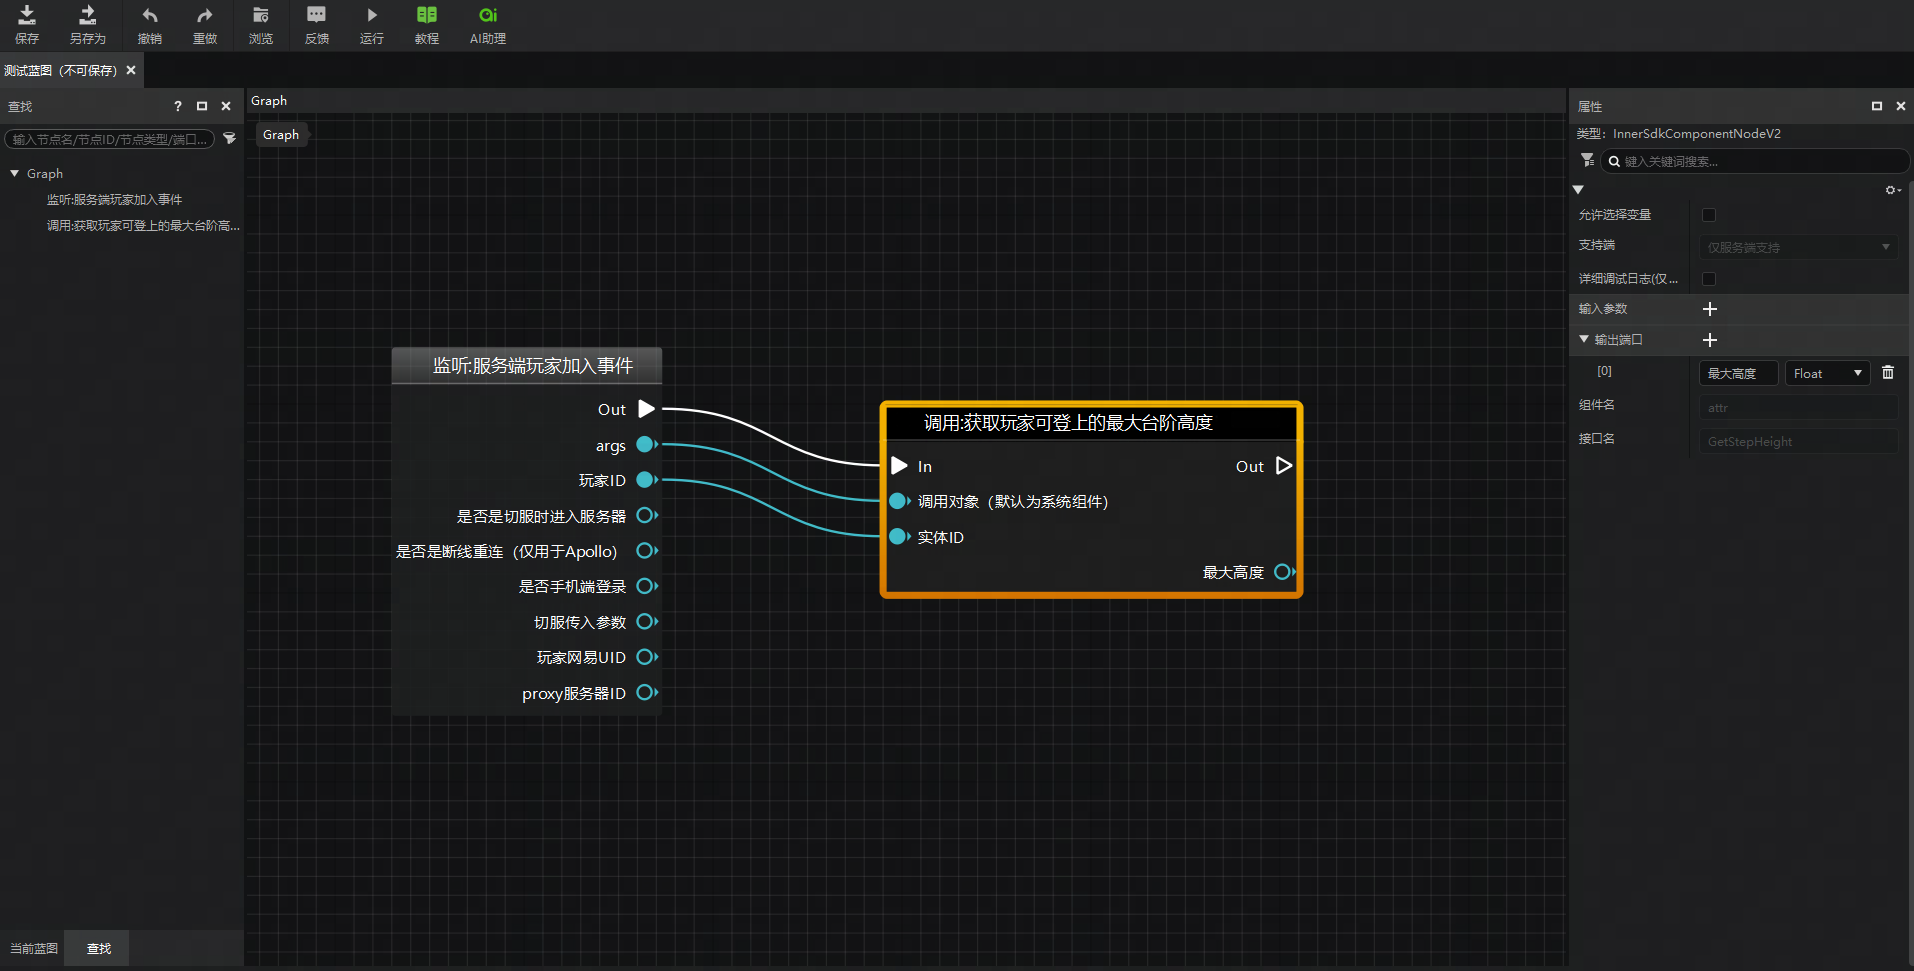Collapse the Graph tree node
The height and width of the screenshot is (971, 1914).
tap(15, 174)
